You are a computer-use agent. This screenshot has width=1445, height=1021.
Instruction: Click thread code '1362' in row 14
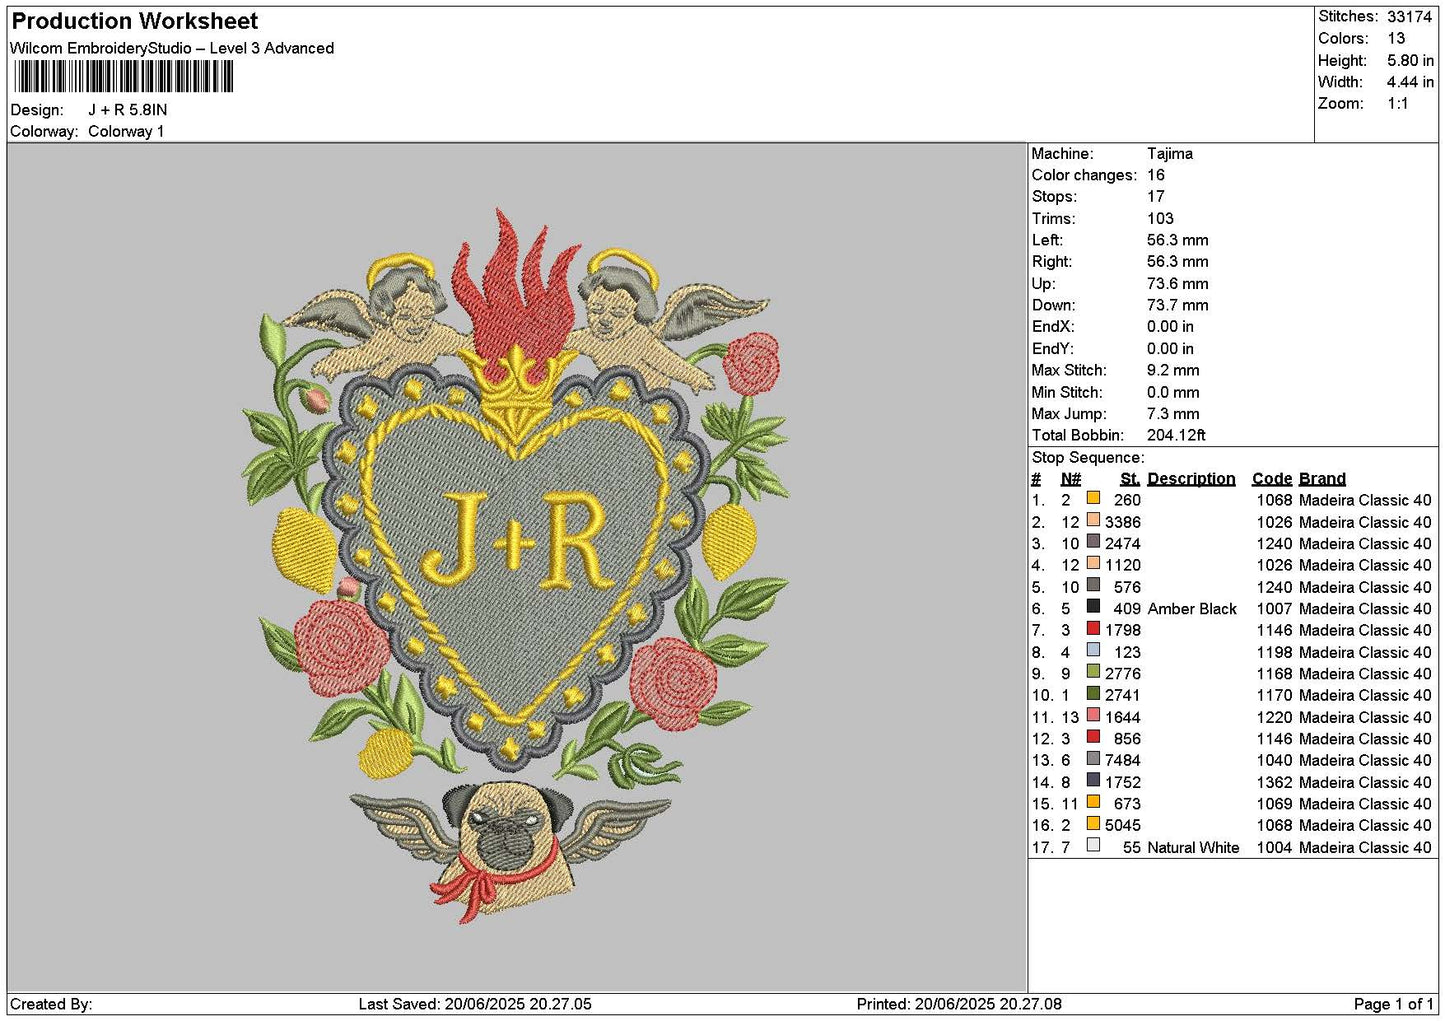(x=1274, y=782)
